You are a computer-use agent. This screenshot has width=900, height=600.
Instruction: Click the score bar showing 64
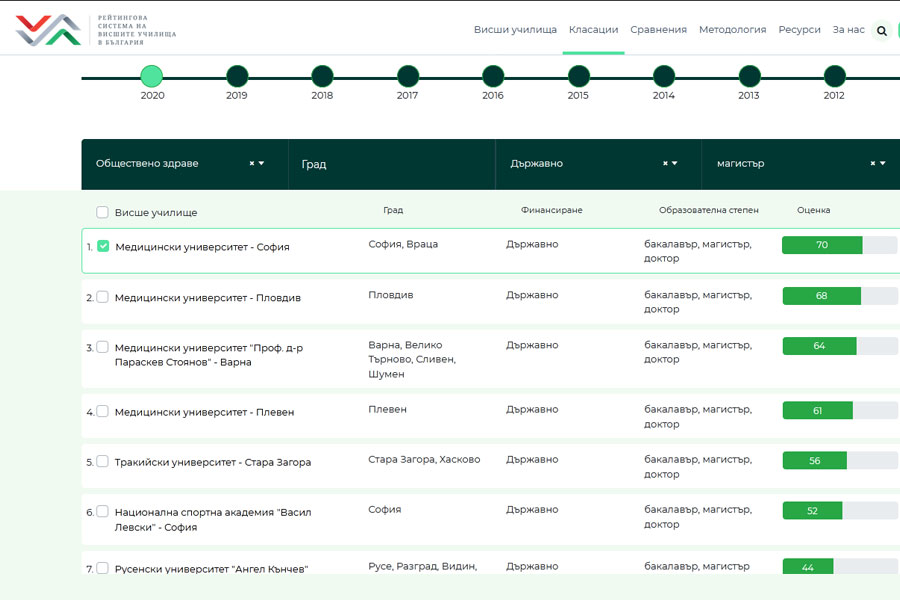[839, 346]
